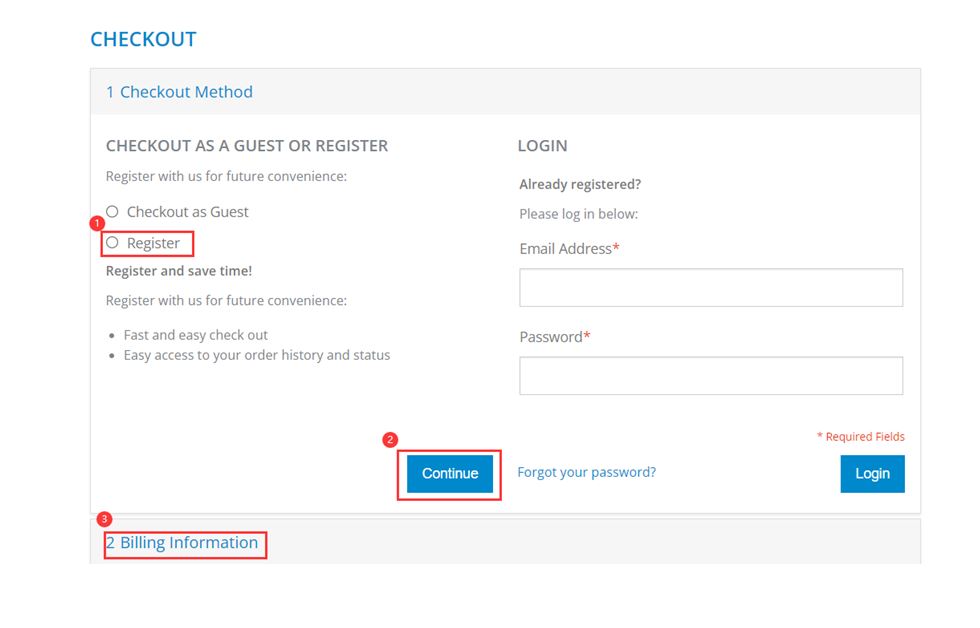The height and width of the screenshot is (628, 980).
Task: Click the blue CHECKOUT page heading
Action: coord(143,39)
